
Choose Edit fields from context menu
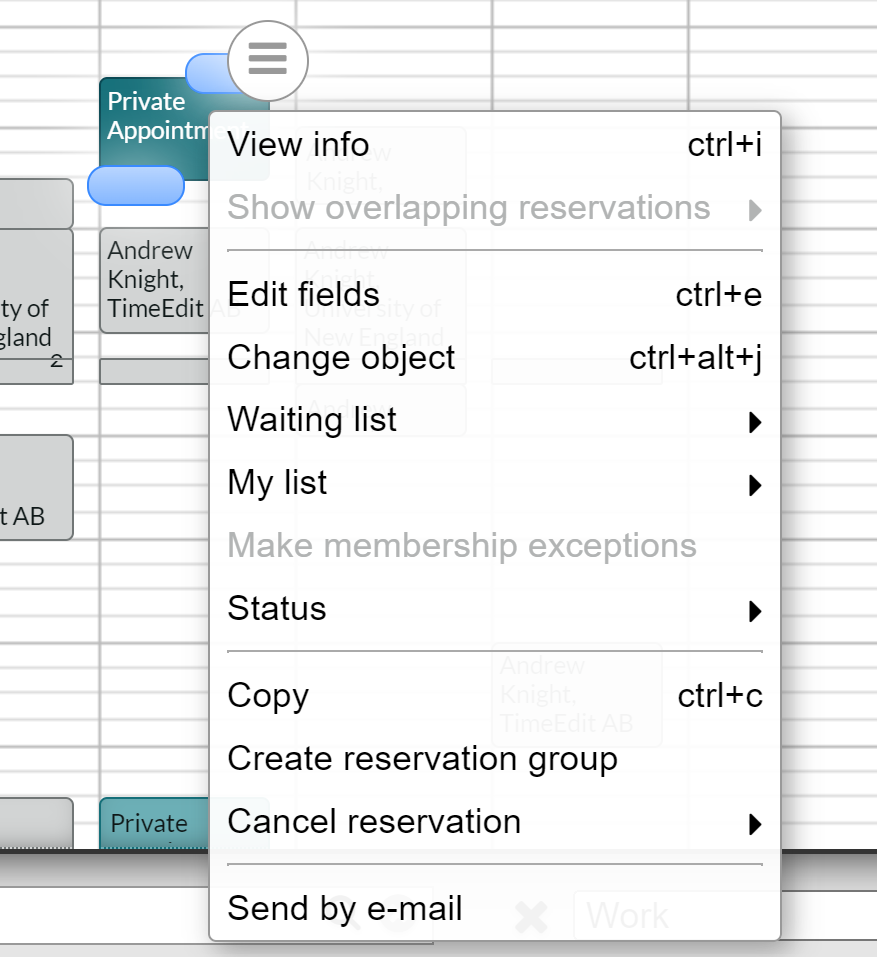pos(494,295)
